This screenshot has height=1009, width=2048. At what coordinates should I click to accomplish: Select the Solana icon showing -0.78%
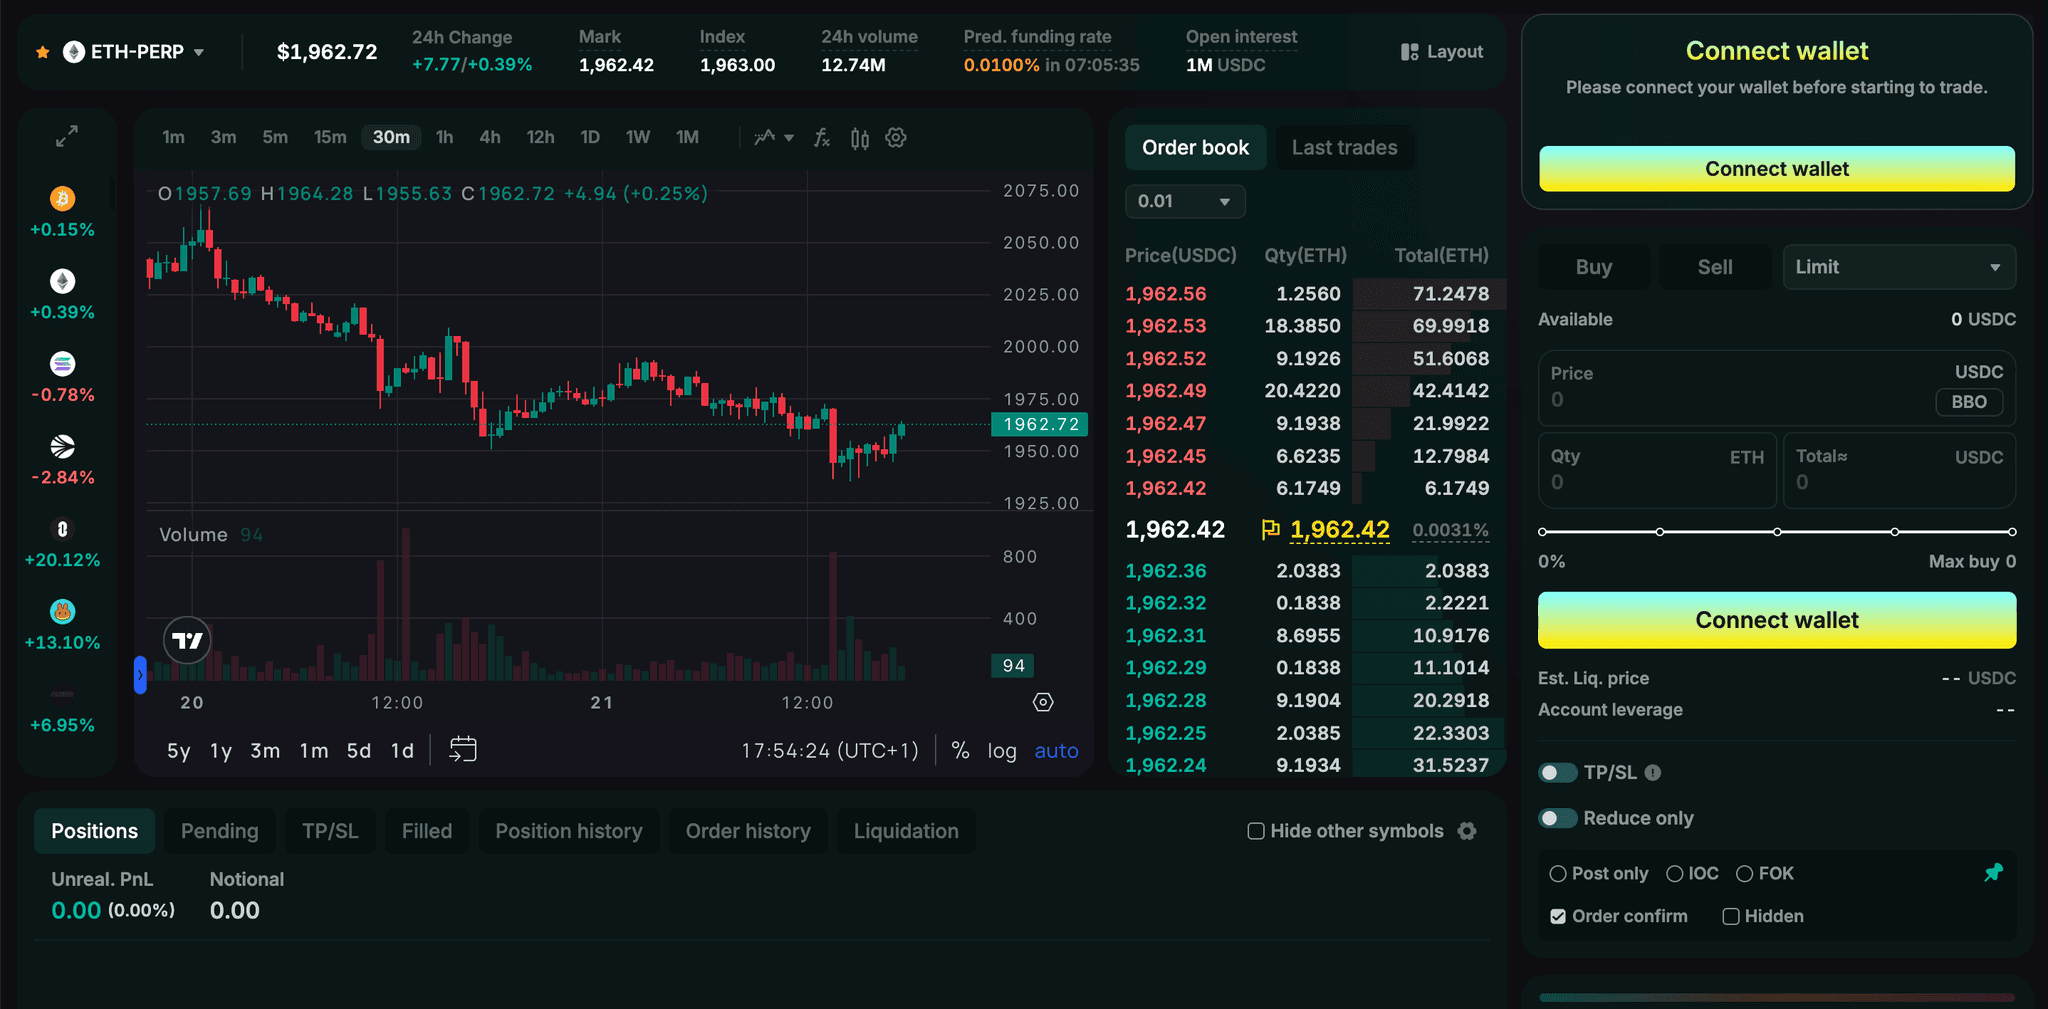(63, 364)
